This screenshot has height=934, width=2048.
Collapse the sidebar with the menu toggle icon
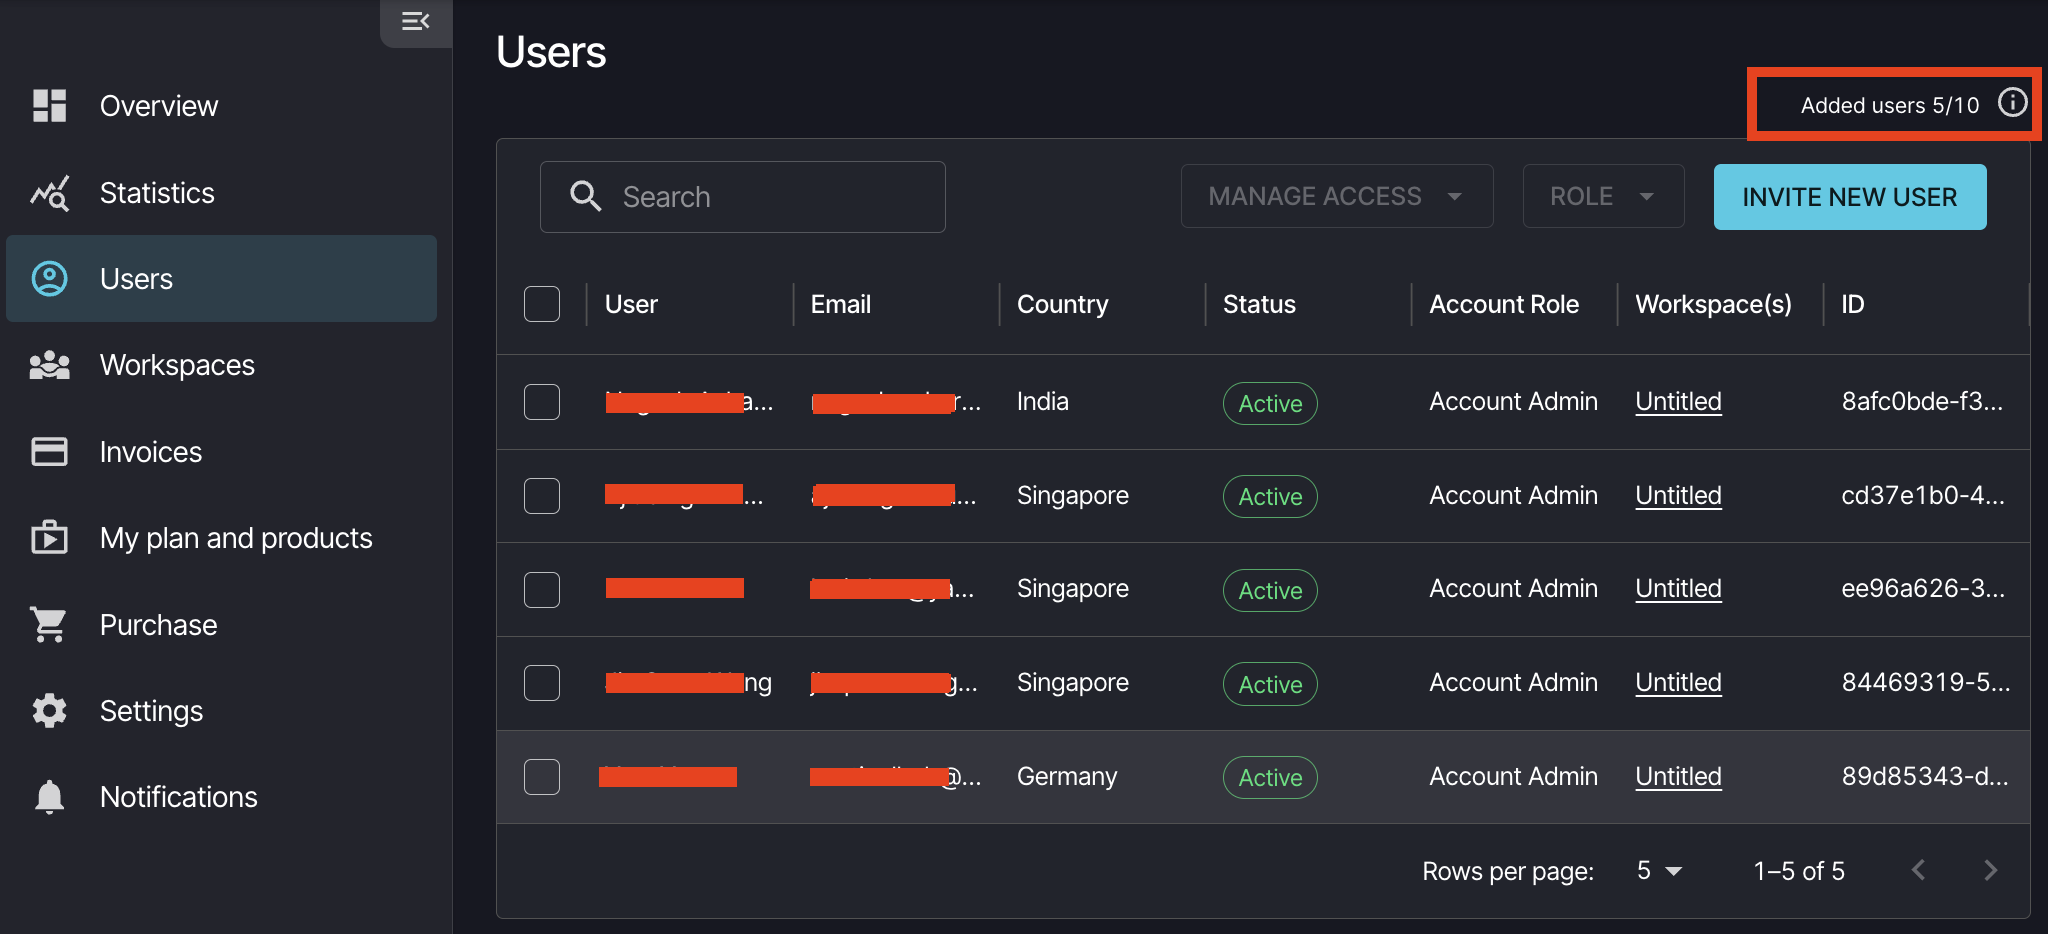(x=415, y=21)
